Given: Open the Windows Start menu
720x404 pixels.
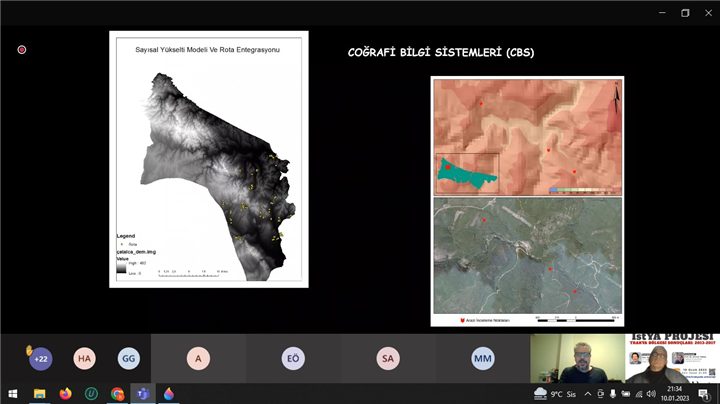Looking at the screenshot, I should pyautogui.click(x=13, y=394).
